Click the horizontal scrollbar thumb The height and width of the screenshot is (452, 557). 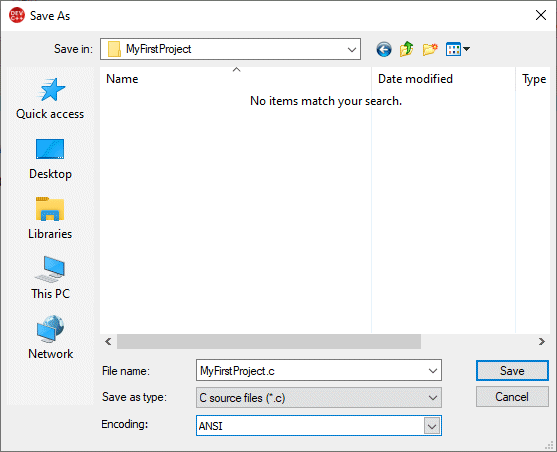point(269,341)
